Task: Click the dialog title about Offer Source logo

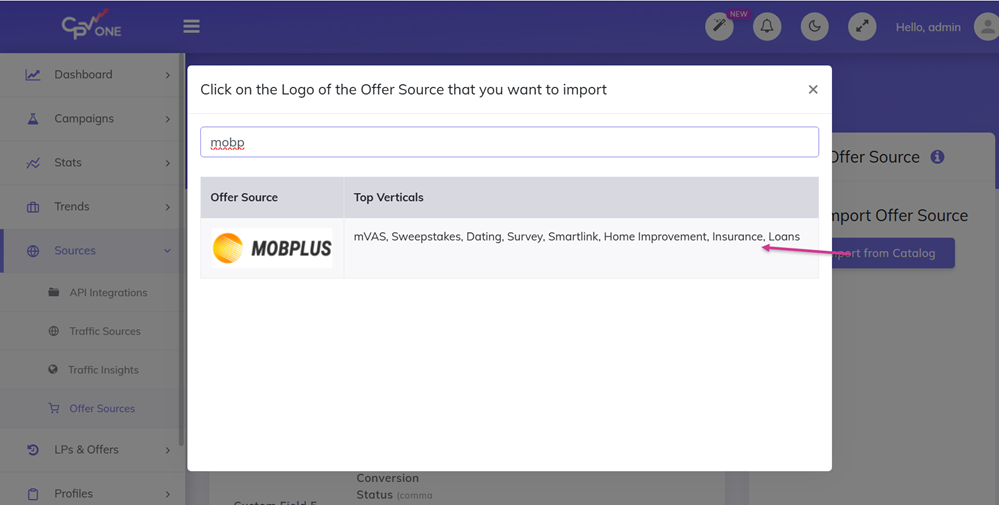Action: [x=404, y=89]
